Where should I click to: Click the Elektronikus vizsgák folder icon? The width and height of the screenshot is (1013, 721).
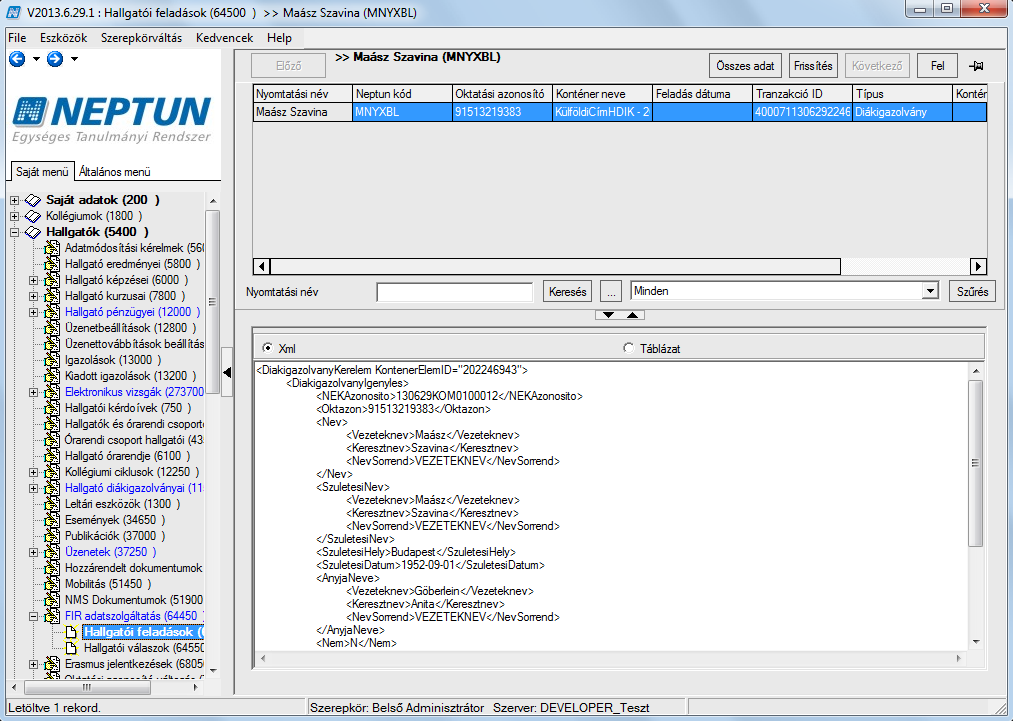(52, 392)
